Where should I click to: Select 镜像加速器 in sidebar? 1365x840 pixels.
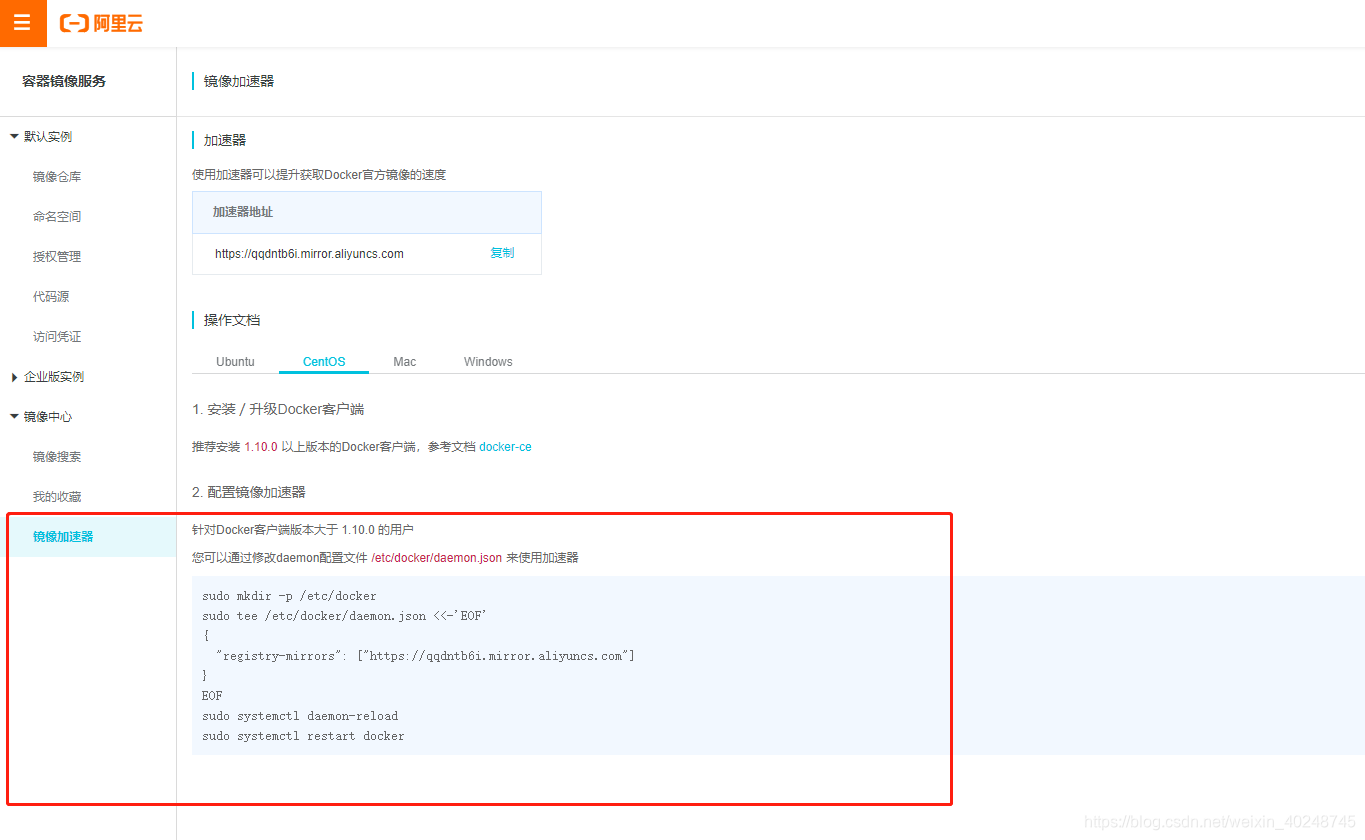point(63,537)
